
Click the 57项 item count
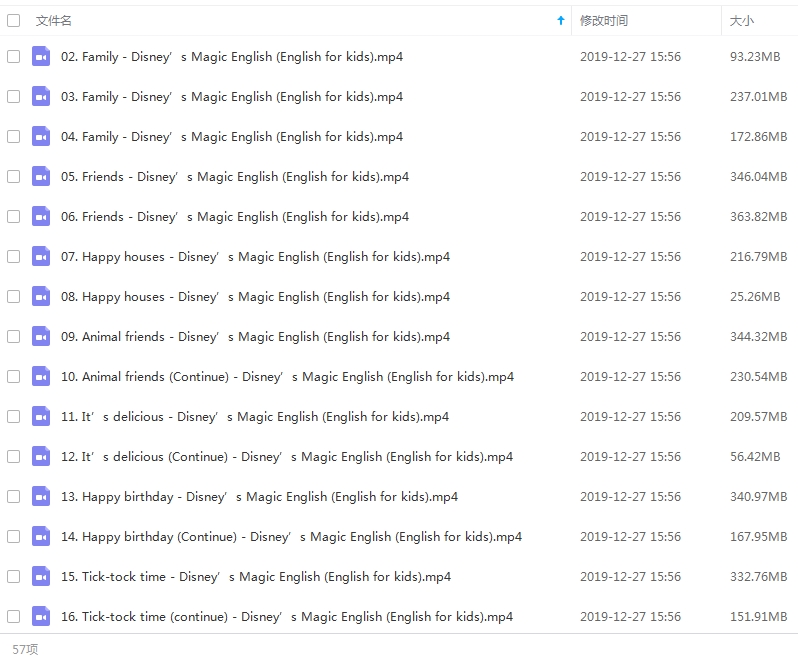tap(25, 649)
